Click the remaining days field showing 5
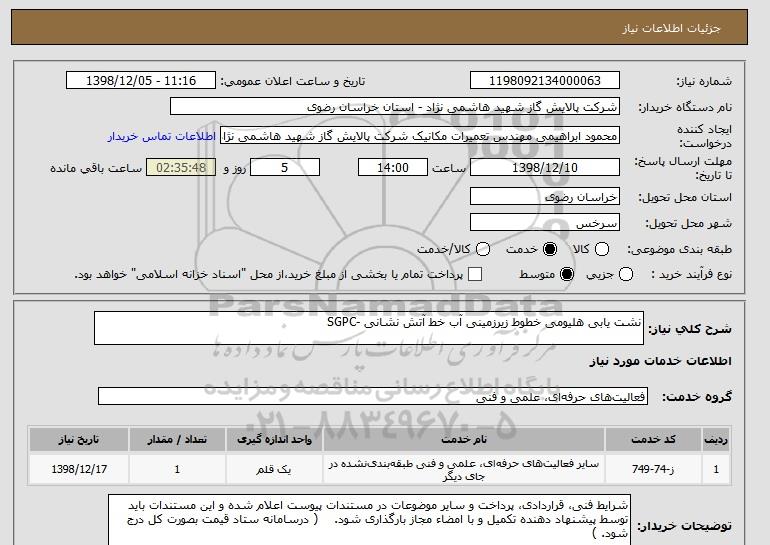 click(285, 167)
